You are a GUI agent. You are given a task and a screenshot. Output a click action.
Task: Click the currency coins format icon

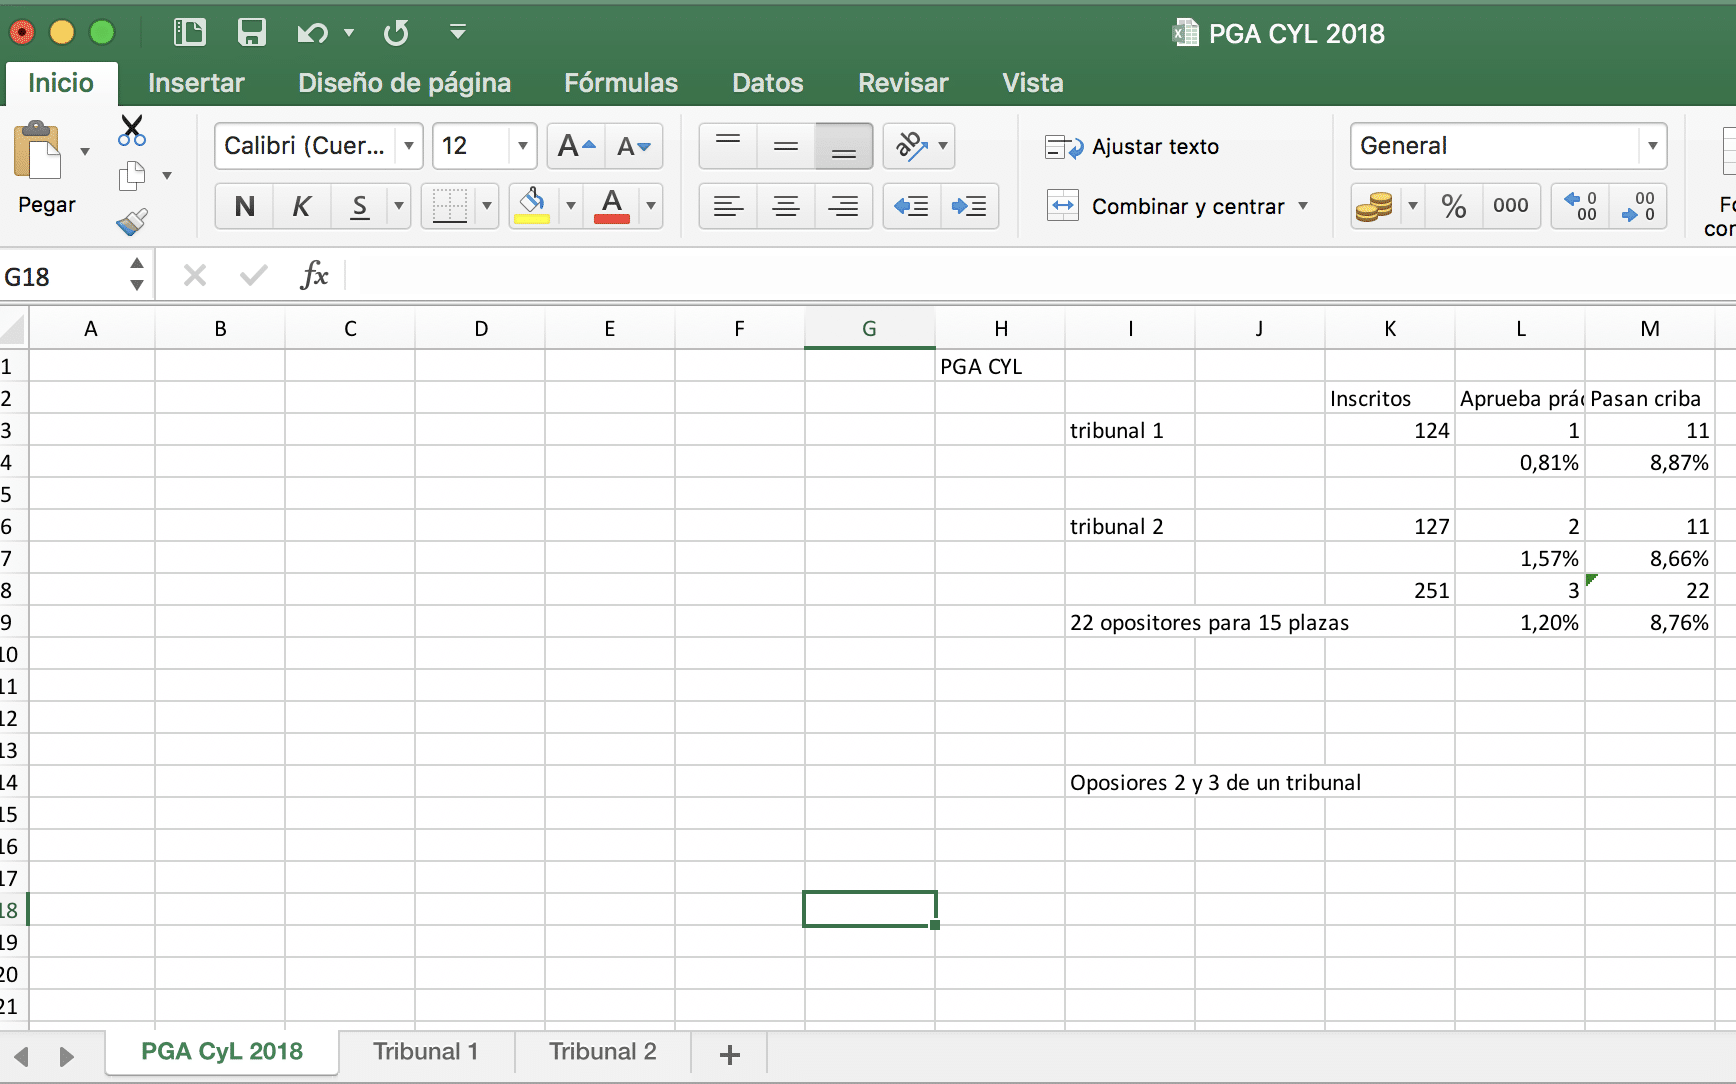[1374, 206]
